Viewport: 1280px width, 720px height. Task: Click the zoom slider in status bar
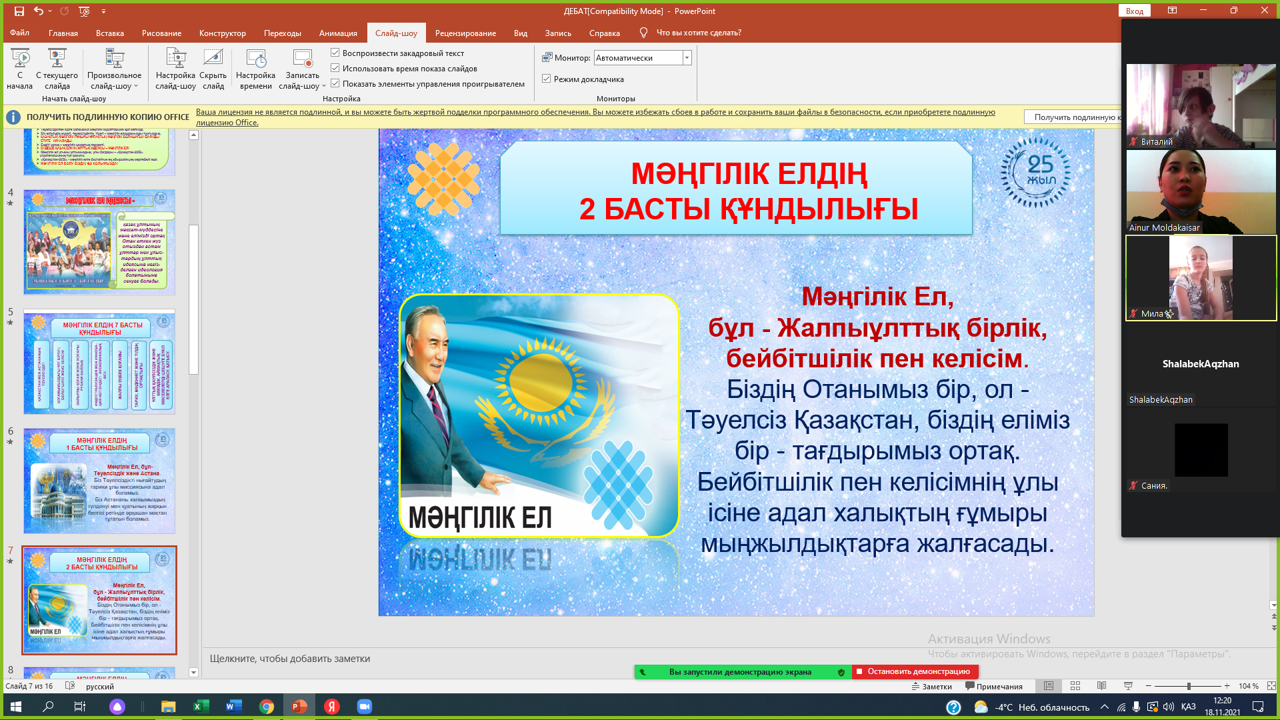(x=1188, y=686)
